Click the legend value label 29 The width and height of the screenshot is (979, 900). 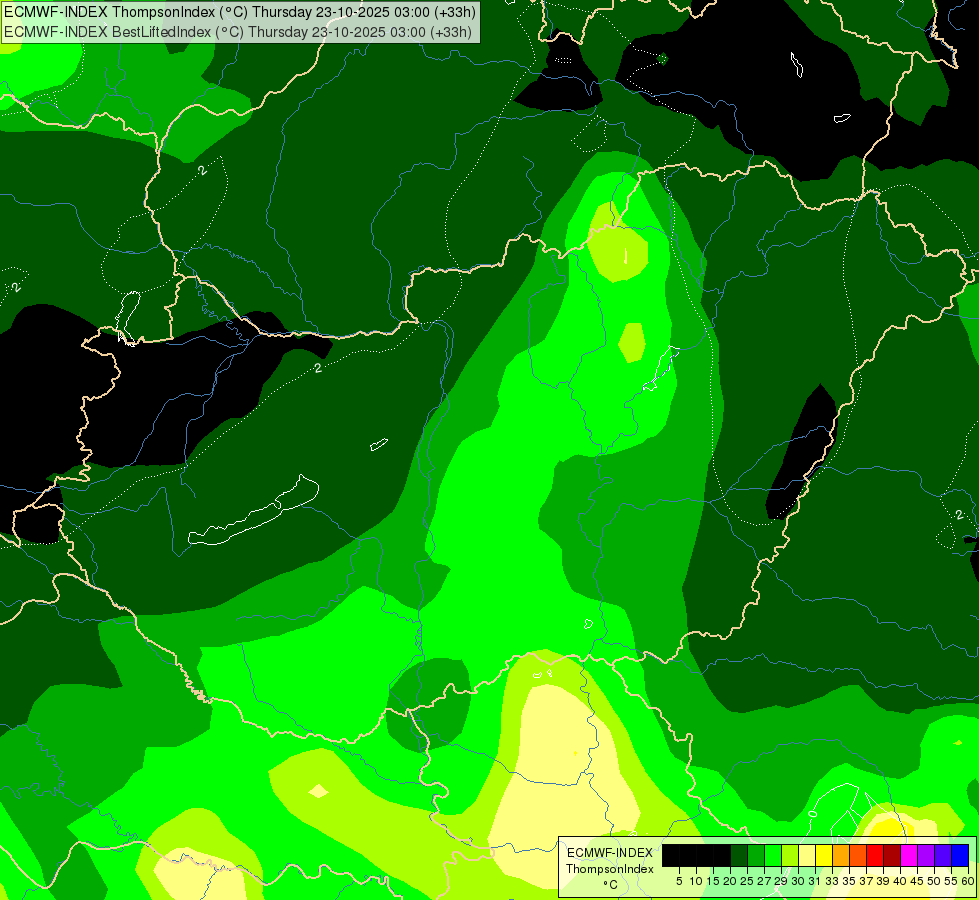click(x=781, y=881)
